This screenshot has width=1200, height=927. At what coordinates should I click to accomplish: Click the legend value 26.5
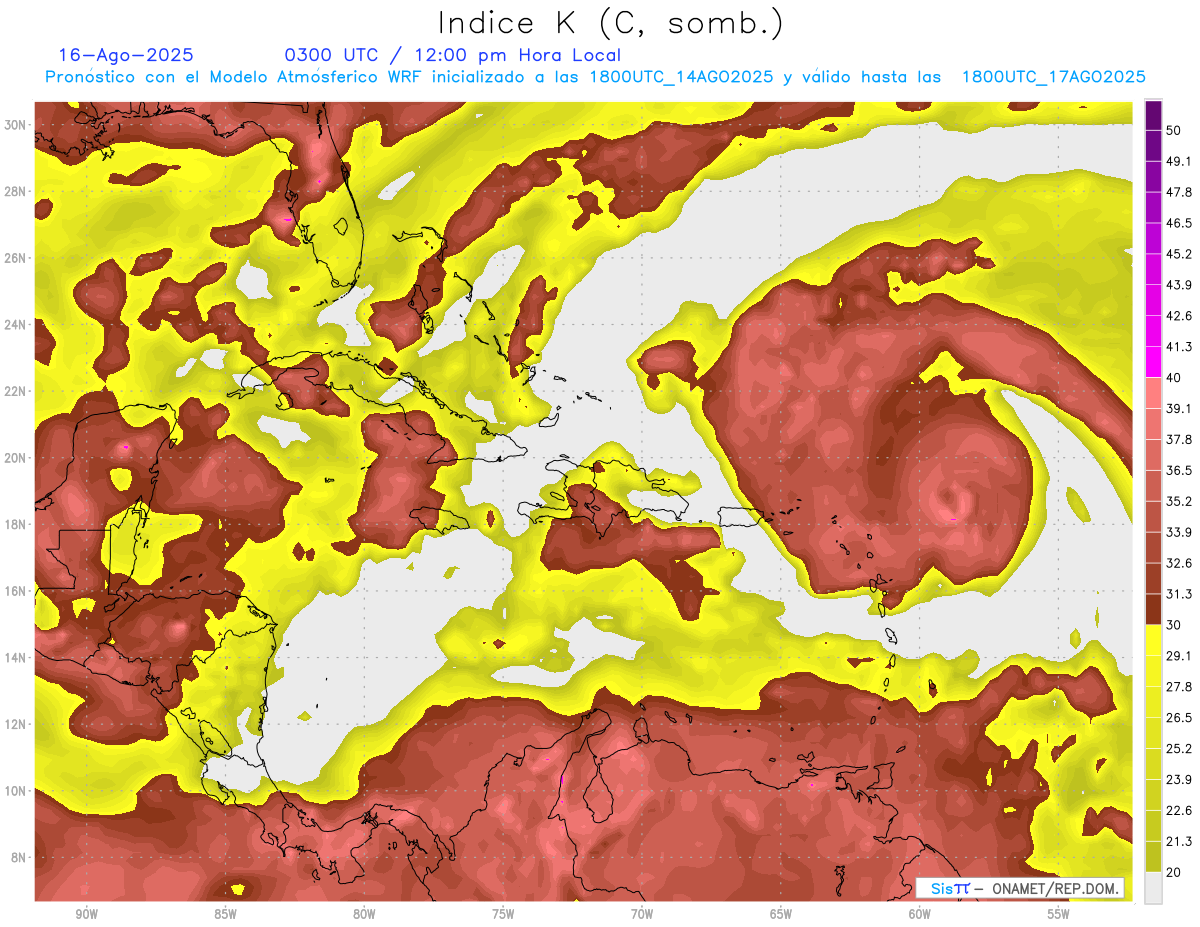click(x=1179, y=718)
